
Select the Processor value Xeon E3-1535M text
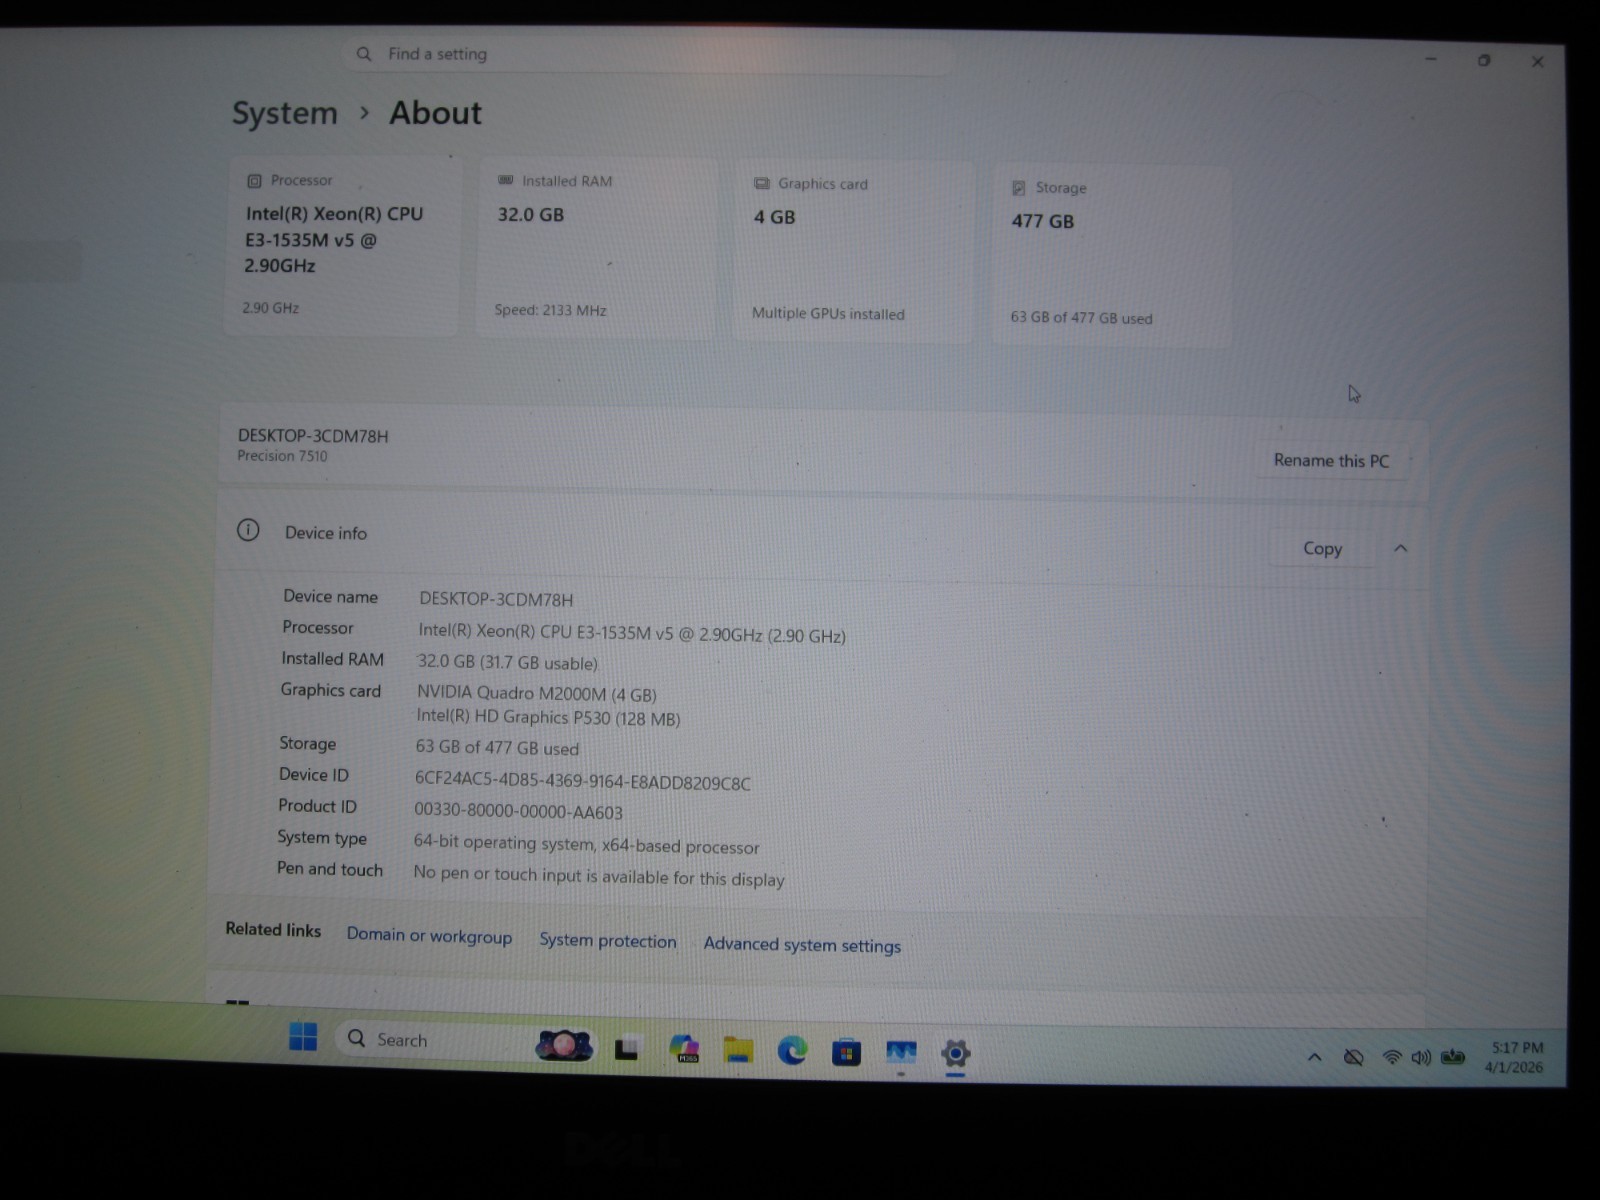632,634
